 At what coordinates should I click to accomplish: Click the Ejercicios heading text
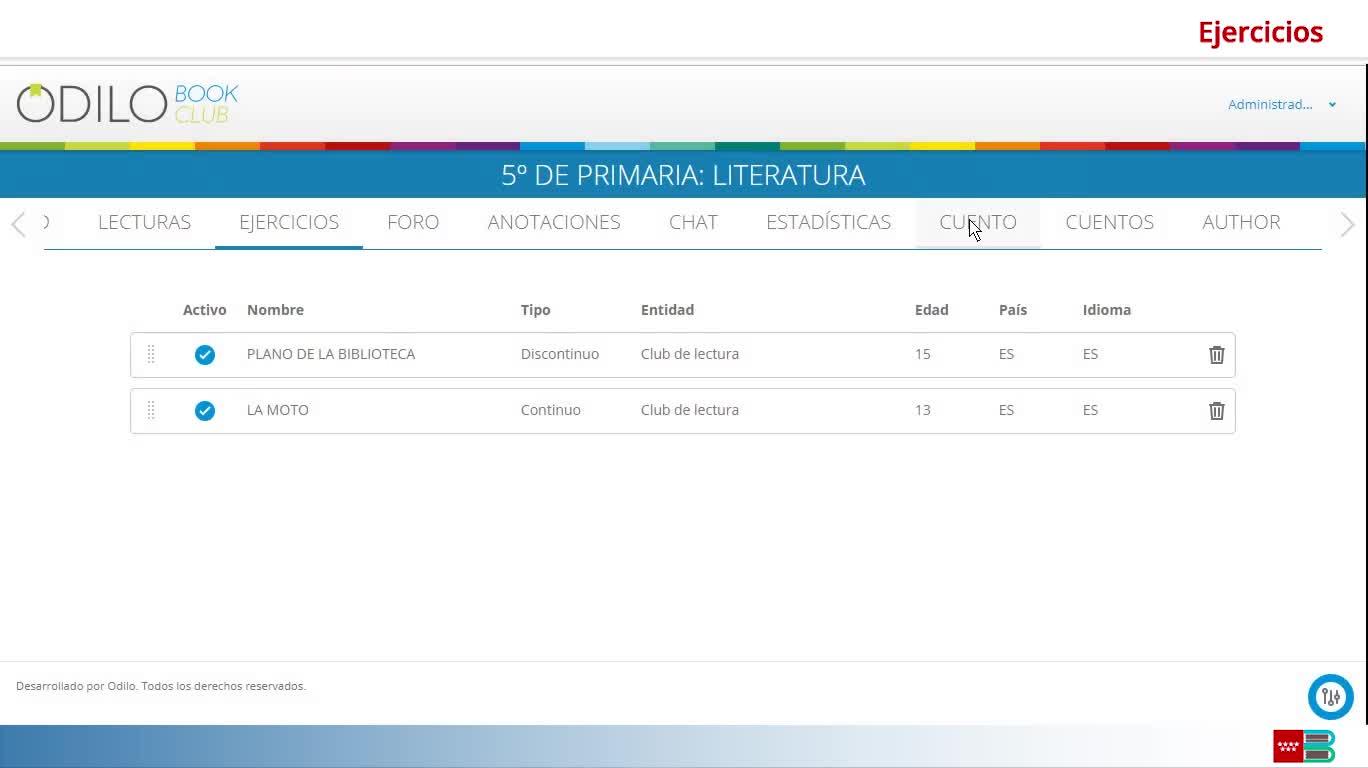(x=1260, y=33)
